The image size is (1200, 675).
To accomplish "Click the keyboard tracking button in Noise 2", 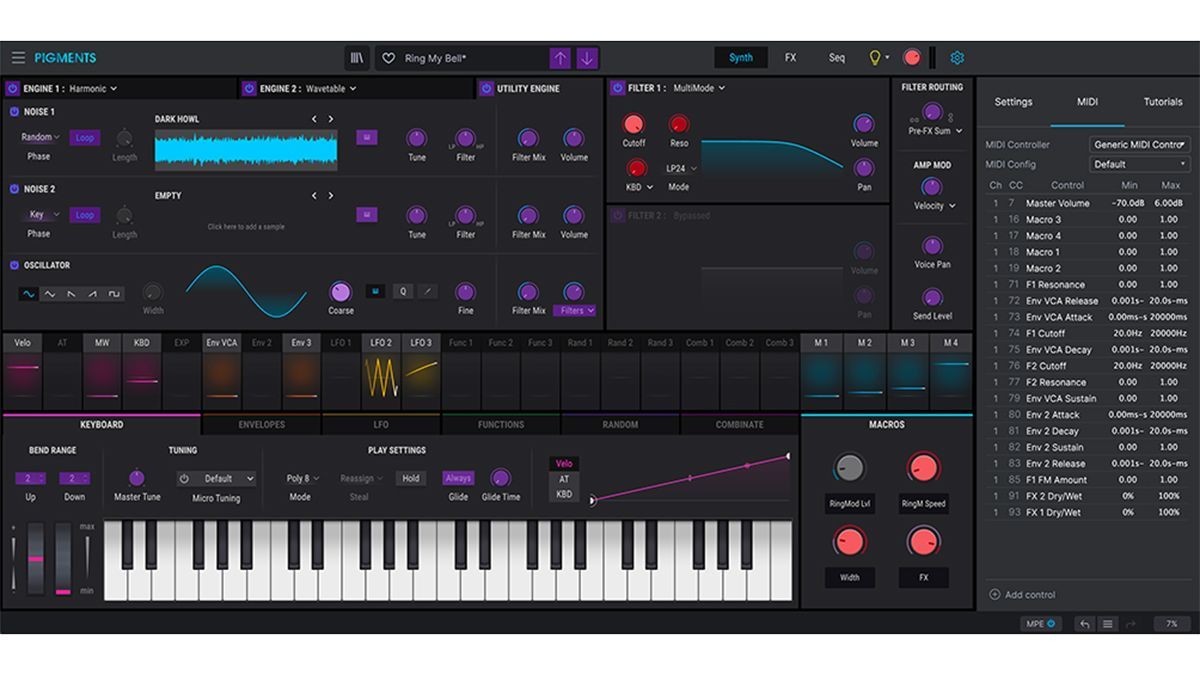I will (x=367, y=214).
